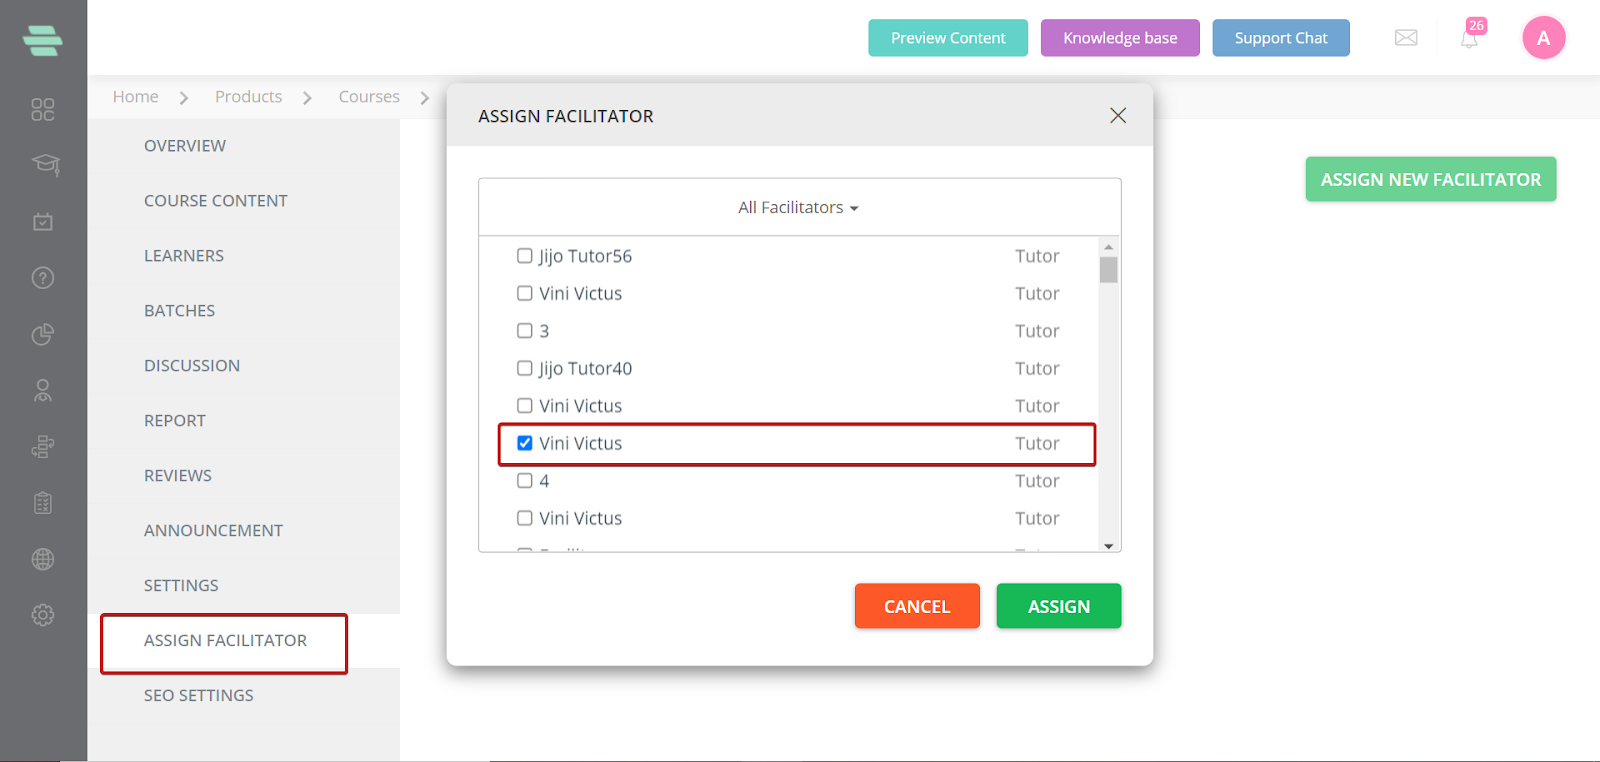Image resolution: width=1600 pixels, height=762 pixels.
Task: Open the gear settings icon in sidebar
Action: coord(43,615)
